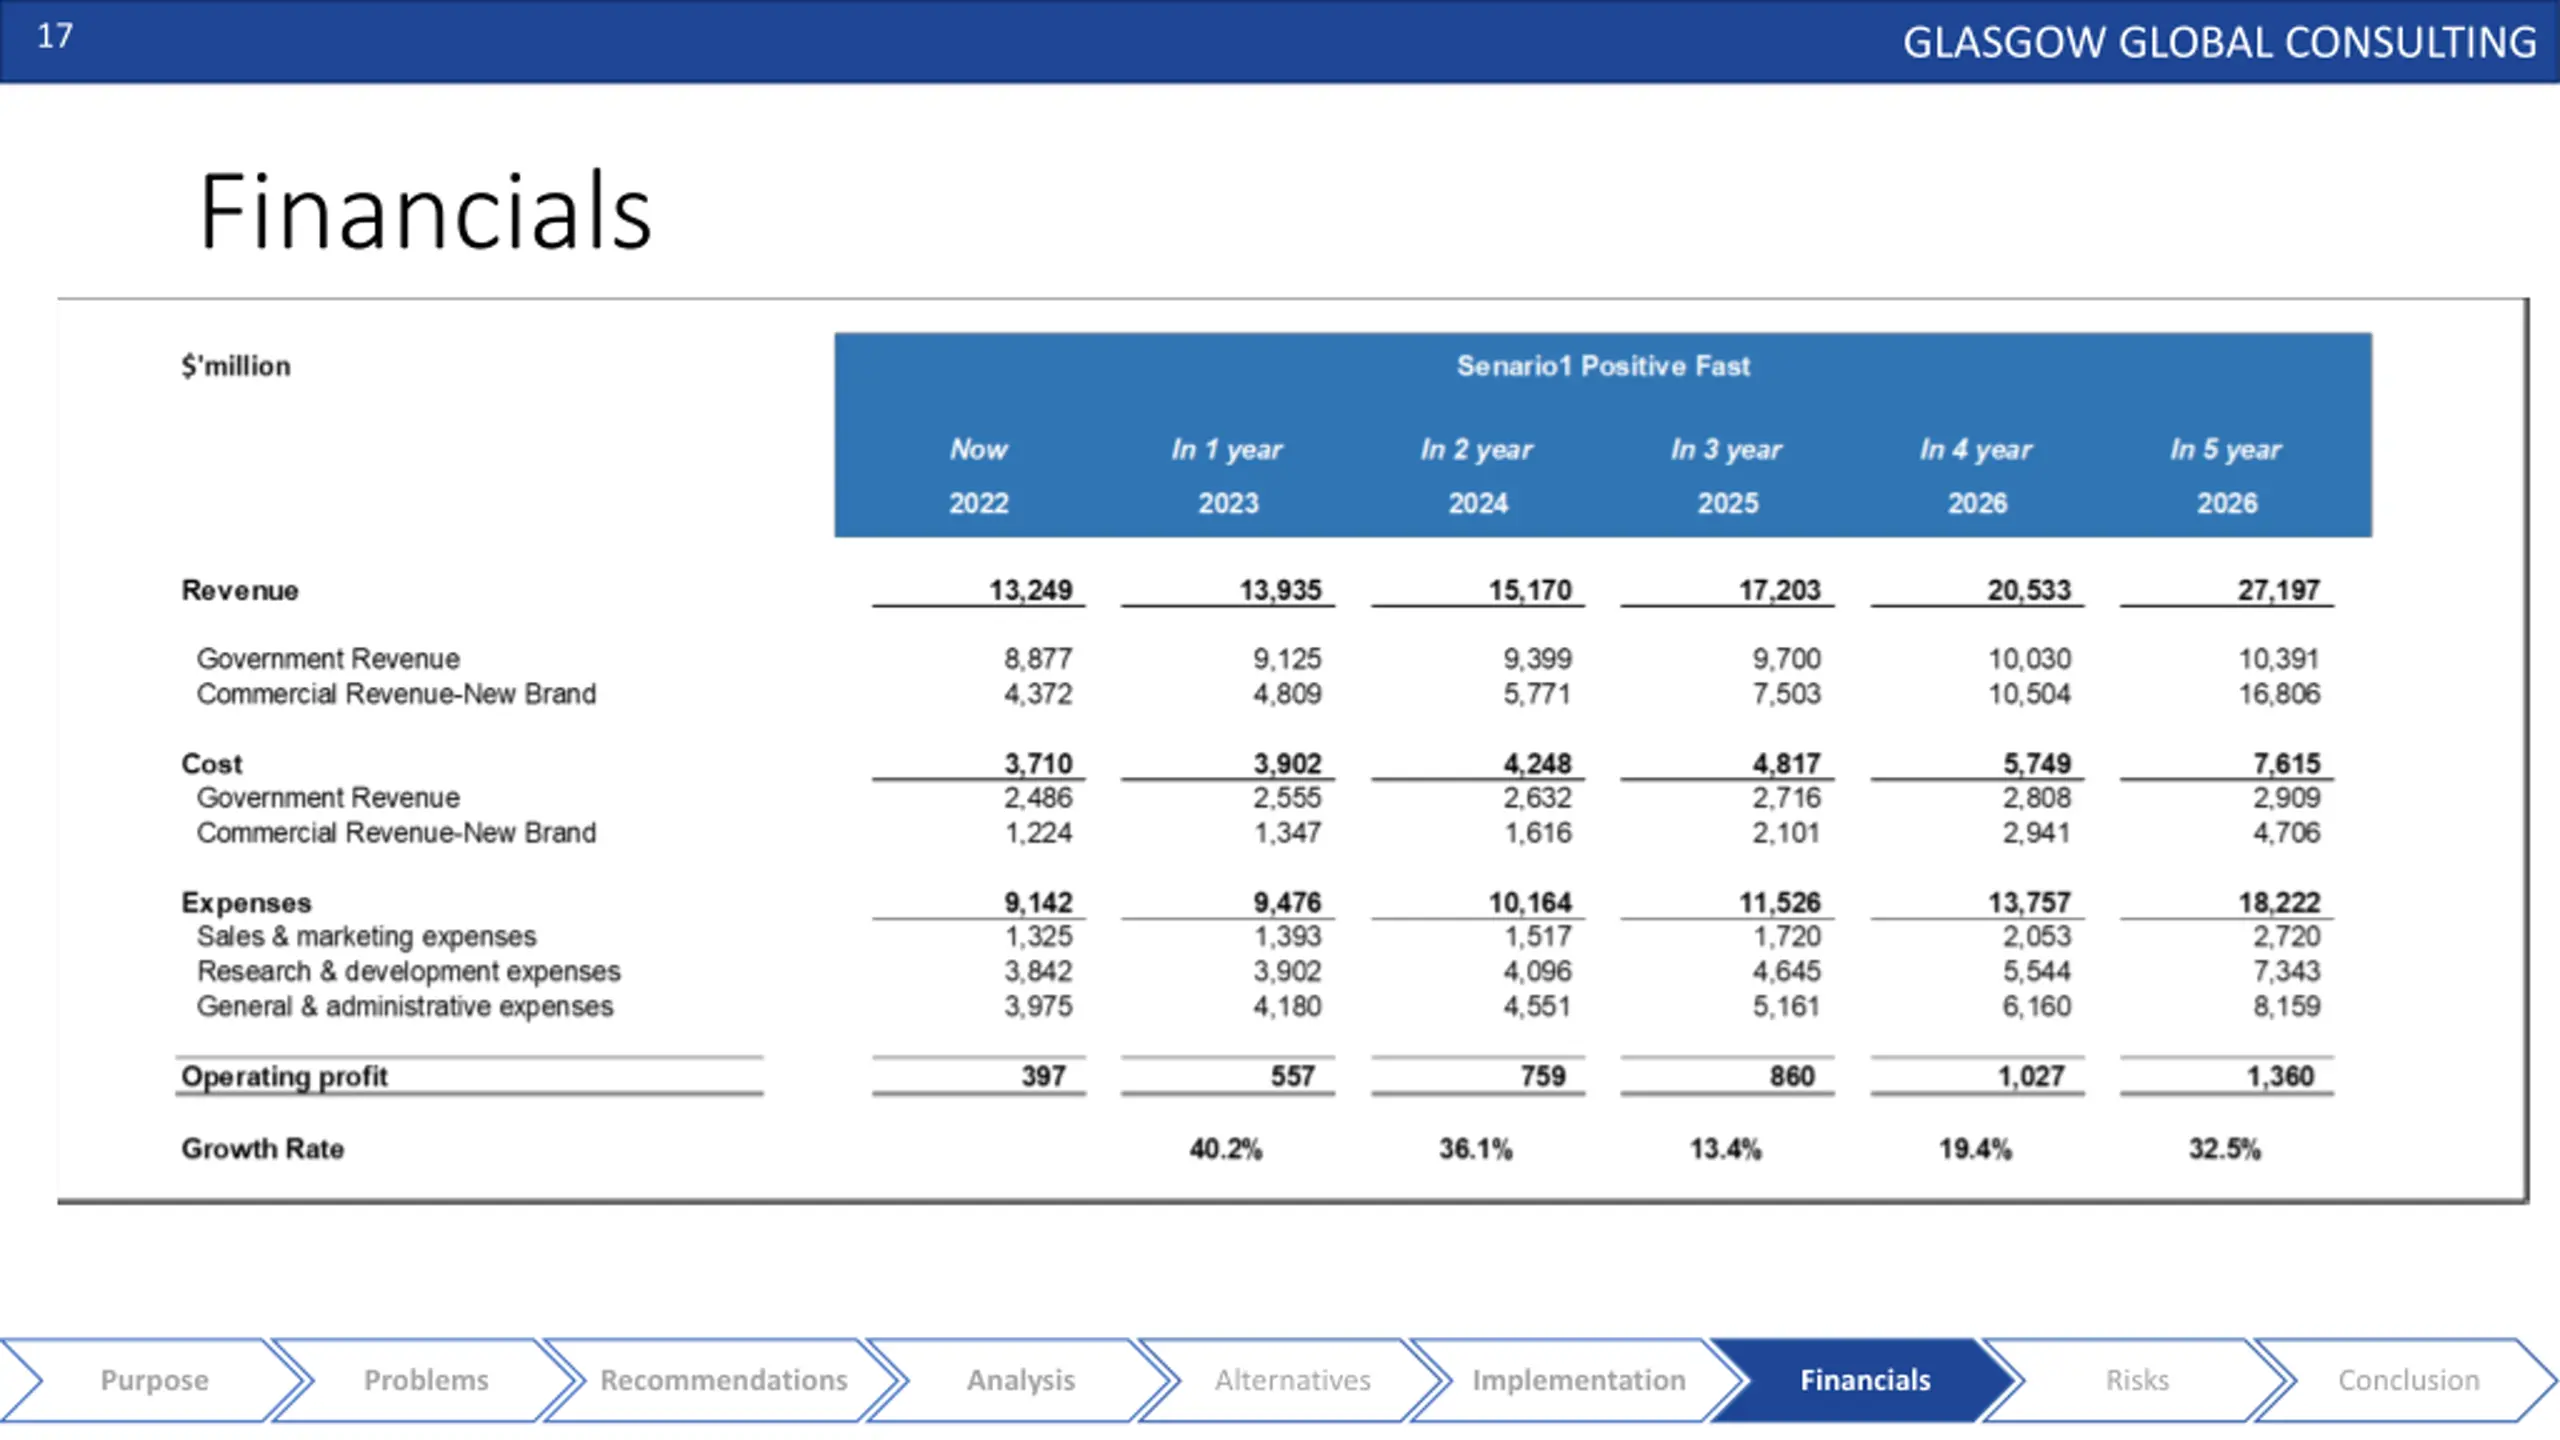2560x1440 pixels.
Task: Select the Financials slide title
Action: tap(425, 211)
